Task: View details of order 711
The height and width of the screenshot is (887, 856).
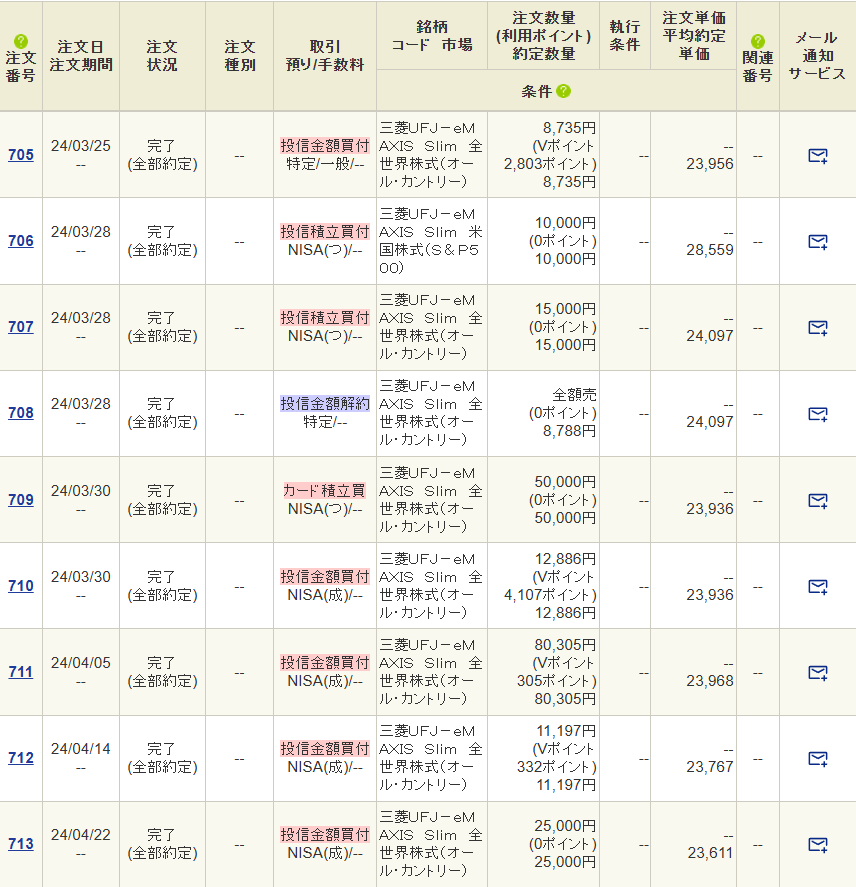Action: click(x=21, y=671)
